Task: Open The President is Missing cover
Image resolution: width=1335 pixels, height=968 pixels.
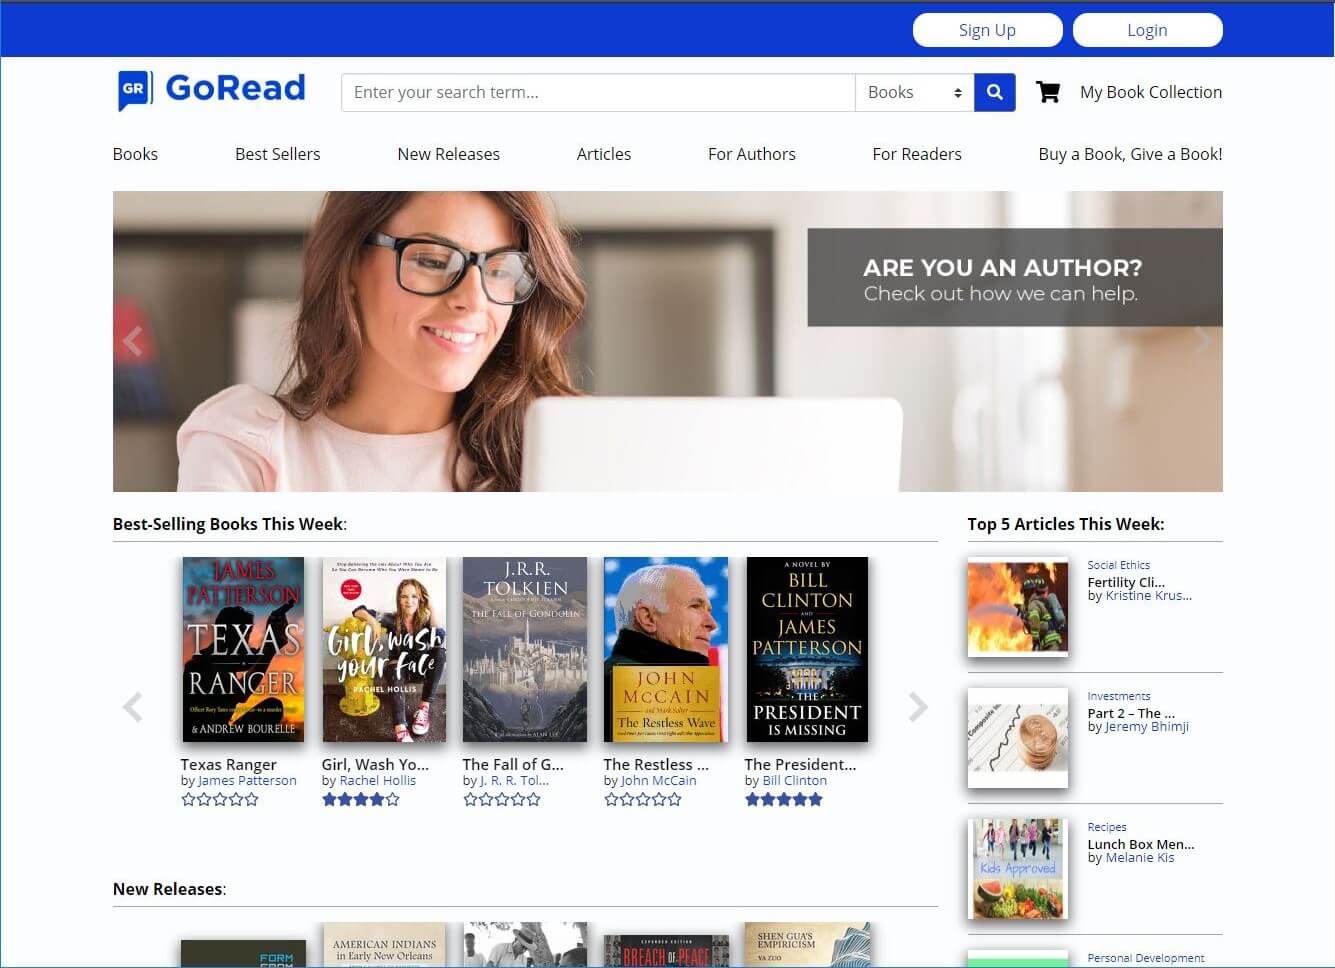Action: pyautogui.click(x=807, y=649)
